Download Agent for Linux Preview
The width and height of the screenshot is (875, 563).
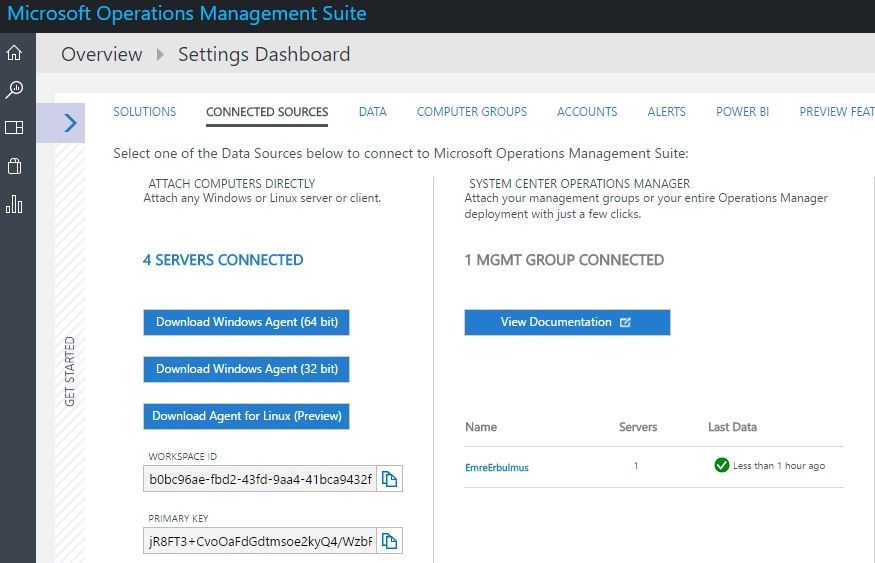246,416
